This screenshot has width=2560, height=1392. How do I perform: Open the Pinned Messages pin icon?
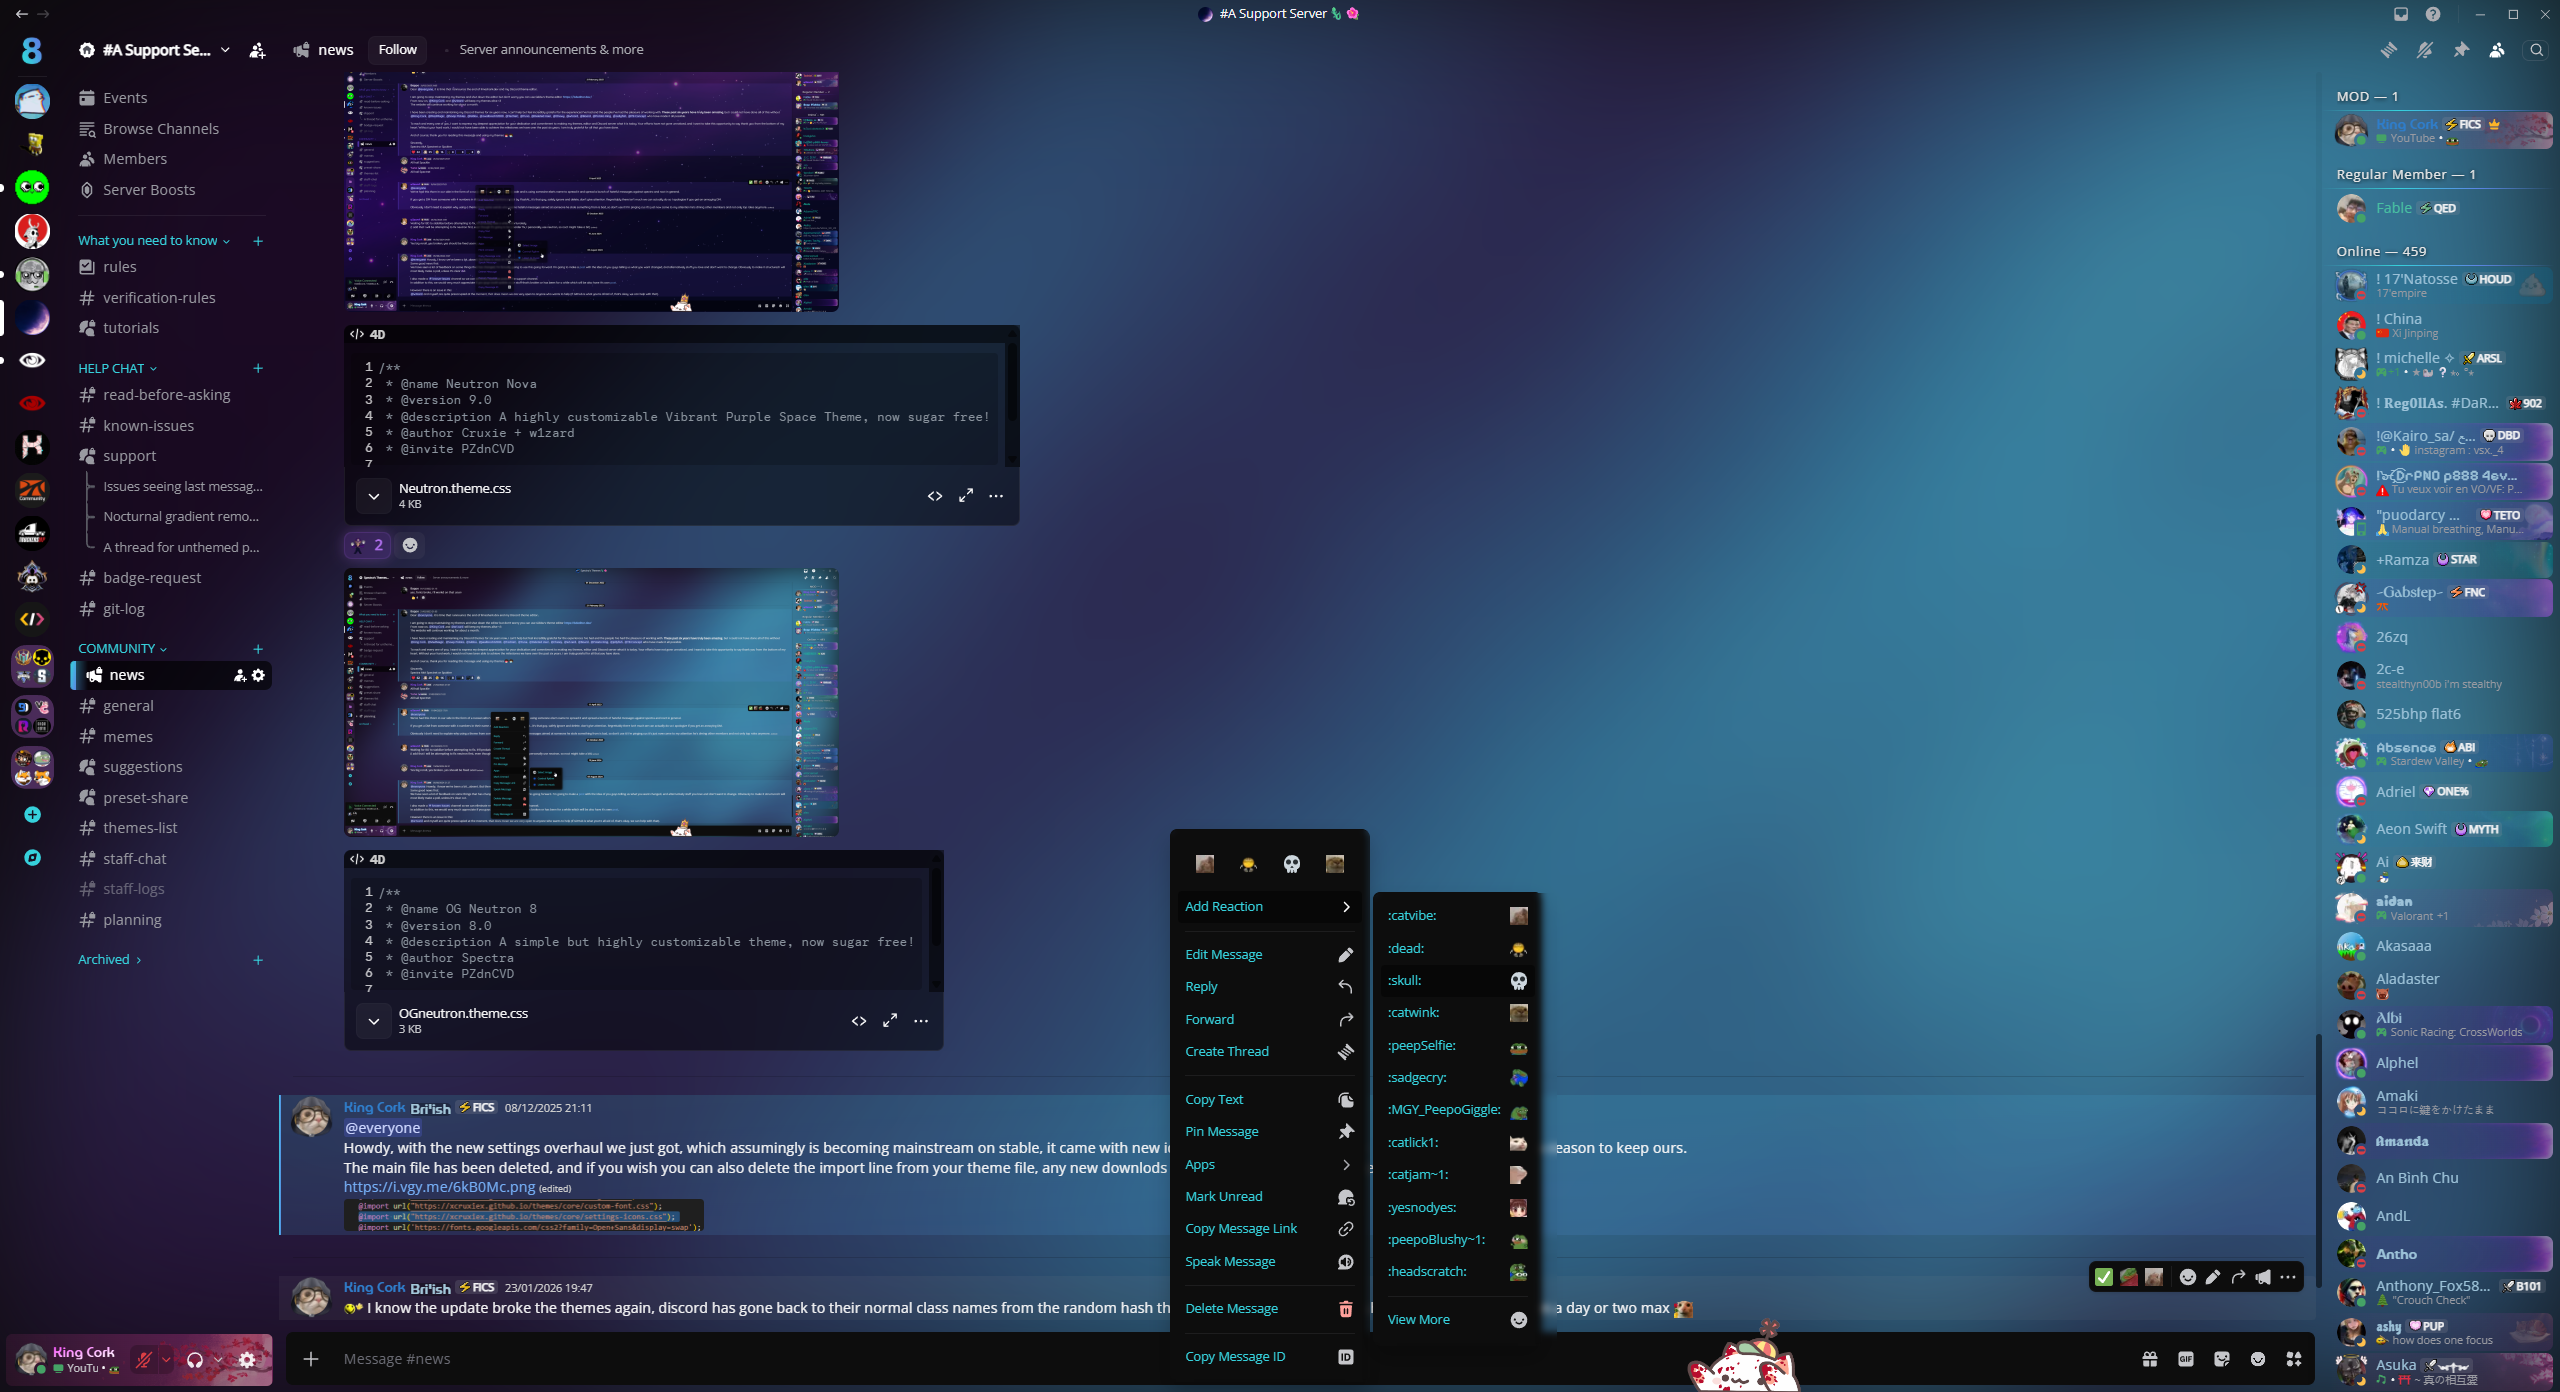[2461, 50]
